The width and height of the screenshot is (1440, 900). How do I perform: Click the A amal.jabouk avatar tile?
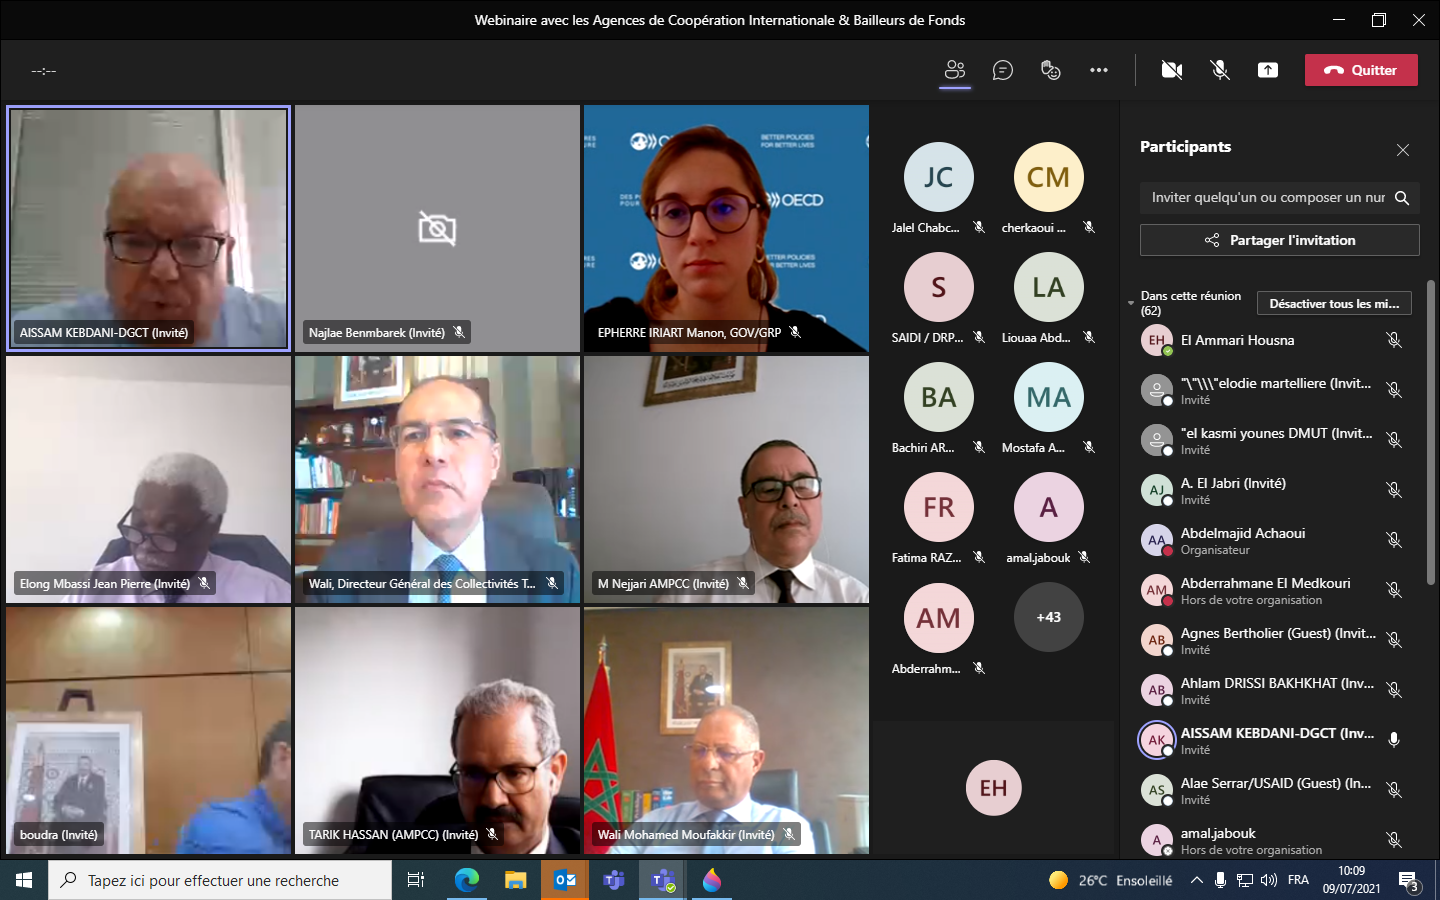1049,507
